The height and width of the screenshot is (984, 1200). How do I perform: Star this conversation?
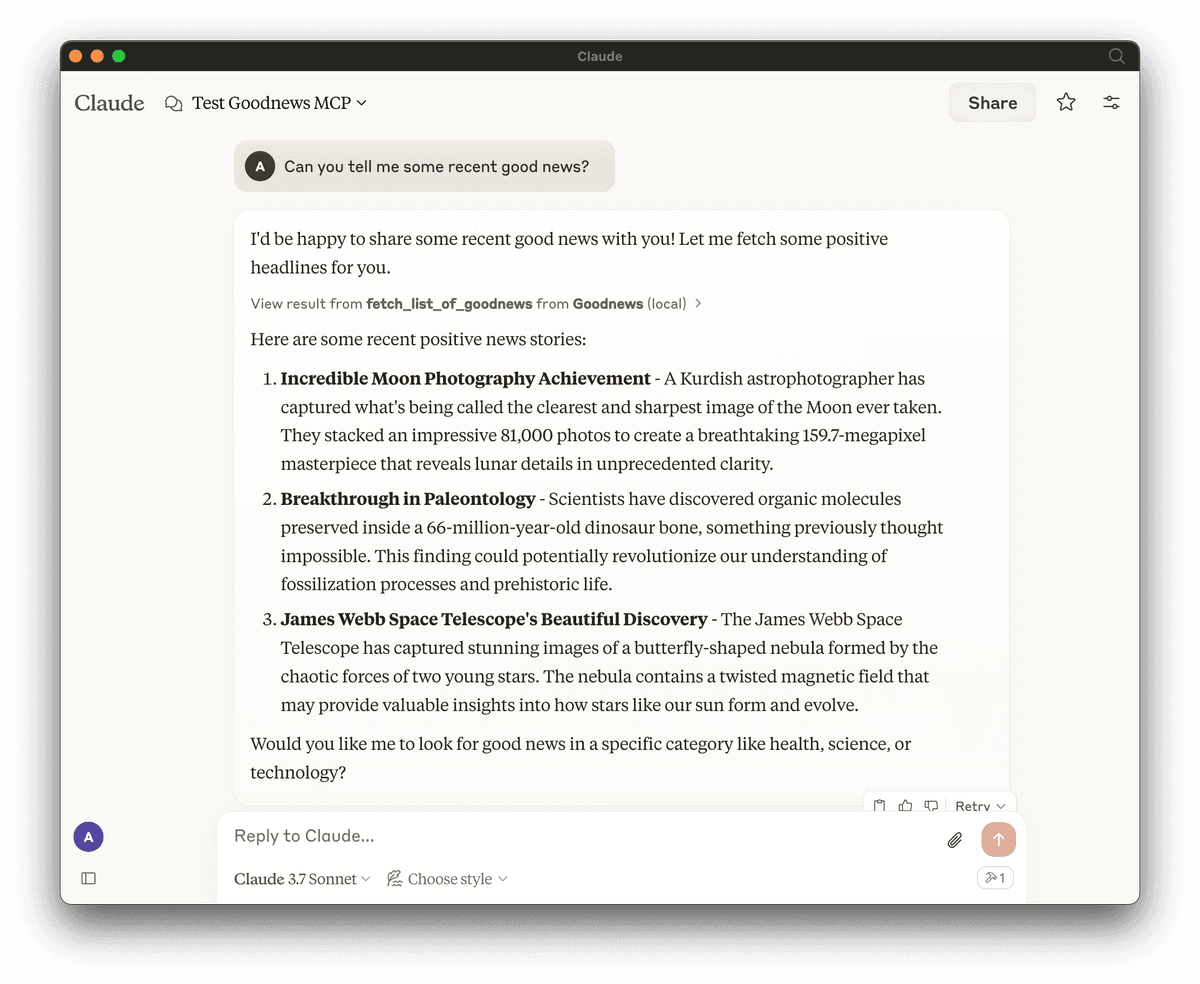point(1066,102)
